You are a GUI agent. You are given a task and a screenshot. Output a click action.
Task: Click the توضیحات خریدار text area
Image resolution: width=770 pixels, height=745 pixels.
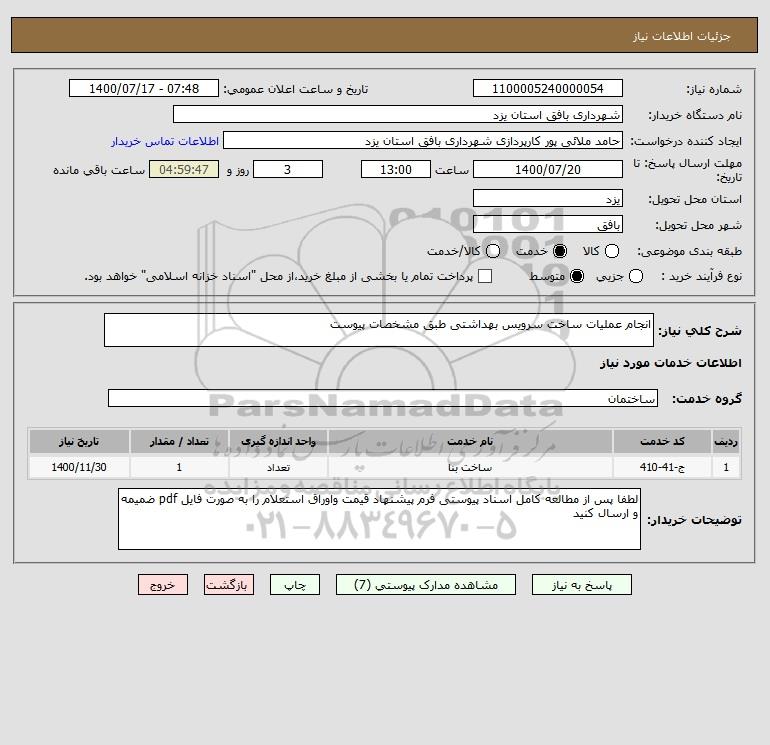click(379, 519)
